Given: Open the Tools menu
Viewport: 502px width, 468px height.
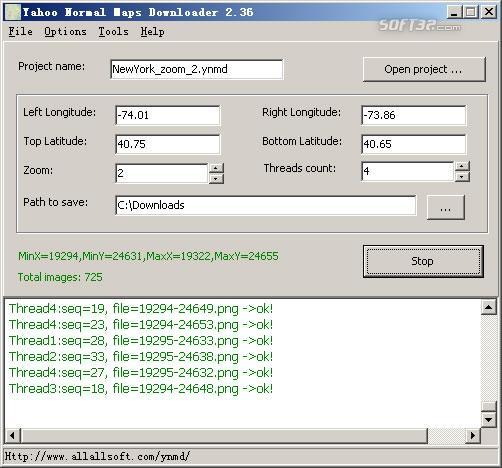Looking at the screenshot, I should pos(113,32).
